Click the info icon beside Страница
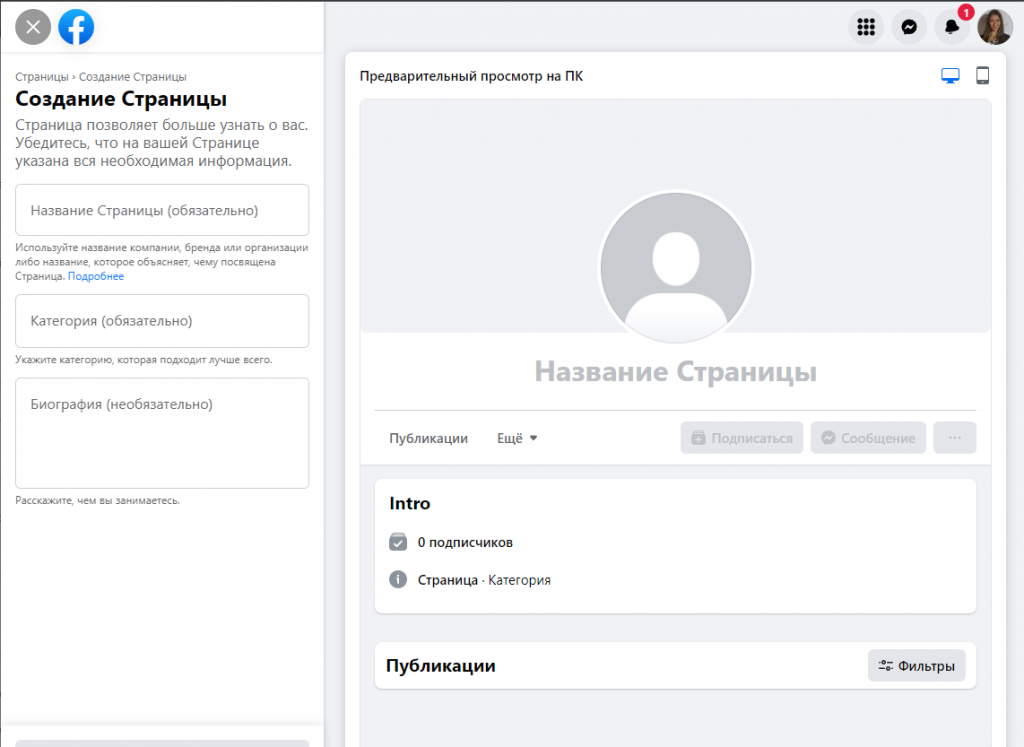Image resolution: width=1024 pixels, height=747 pixels. point(398,580)
